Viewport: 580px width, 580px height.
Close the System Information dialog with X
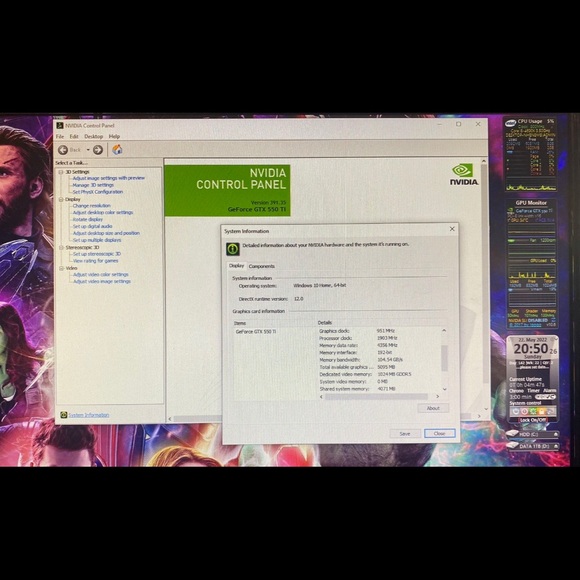452,229
